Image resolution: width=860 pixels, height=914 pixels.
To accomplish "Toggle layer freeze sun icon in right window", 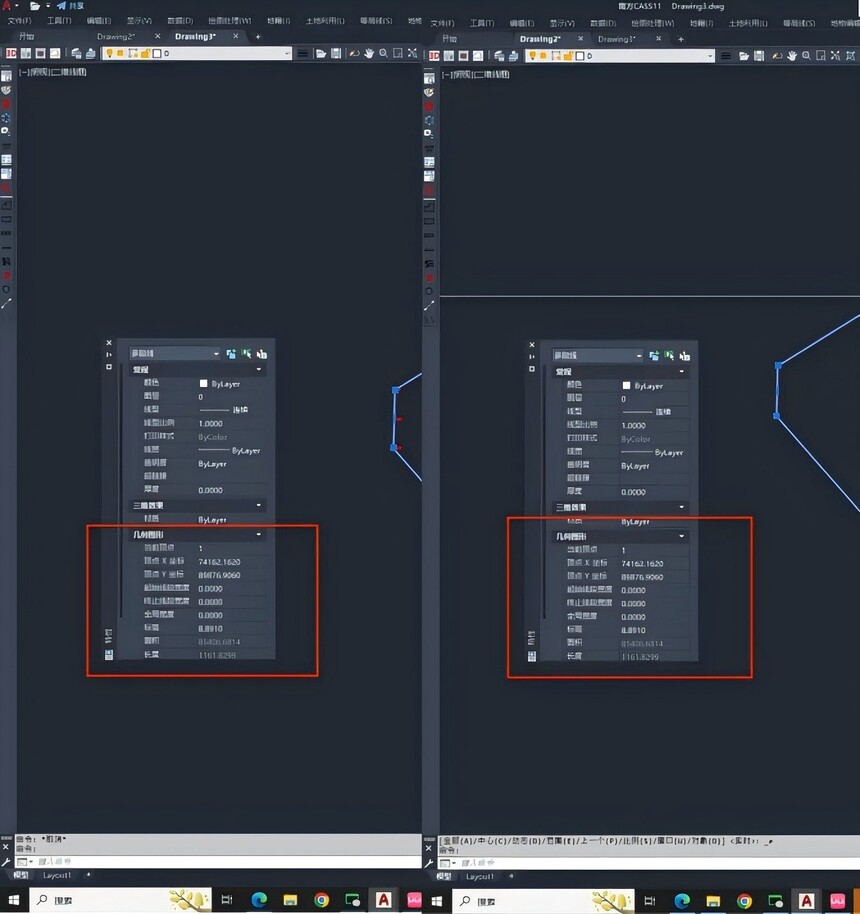I will click(543, 56).
